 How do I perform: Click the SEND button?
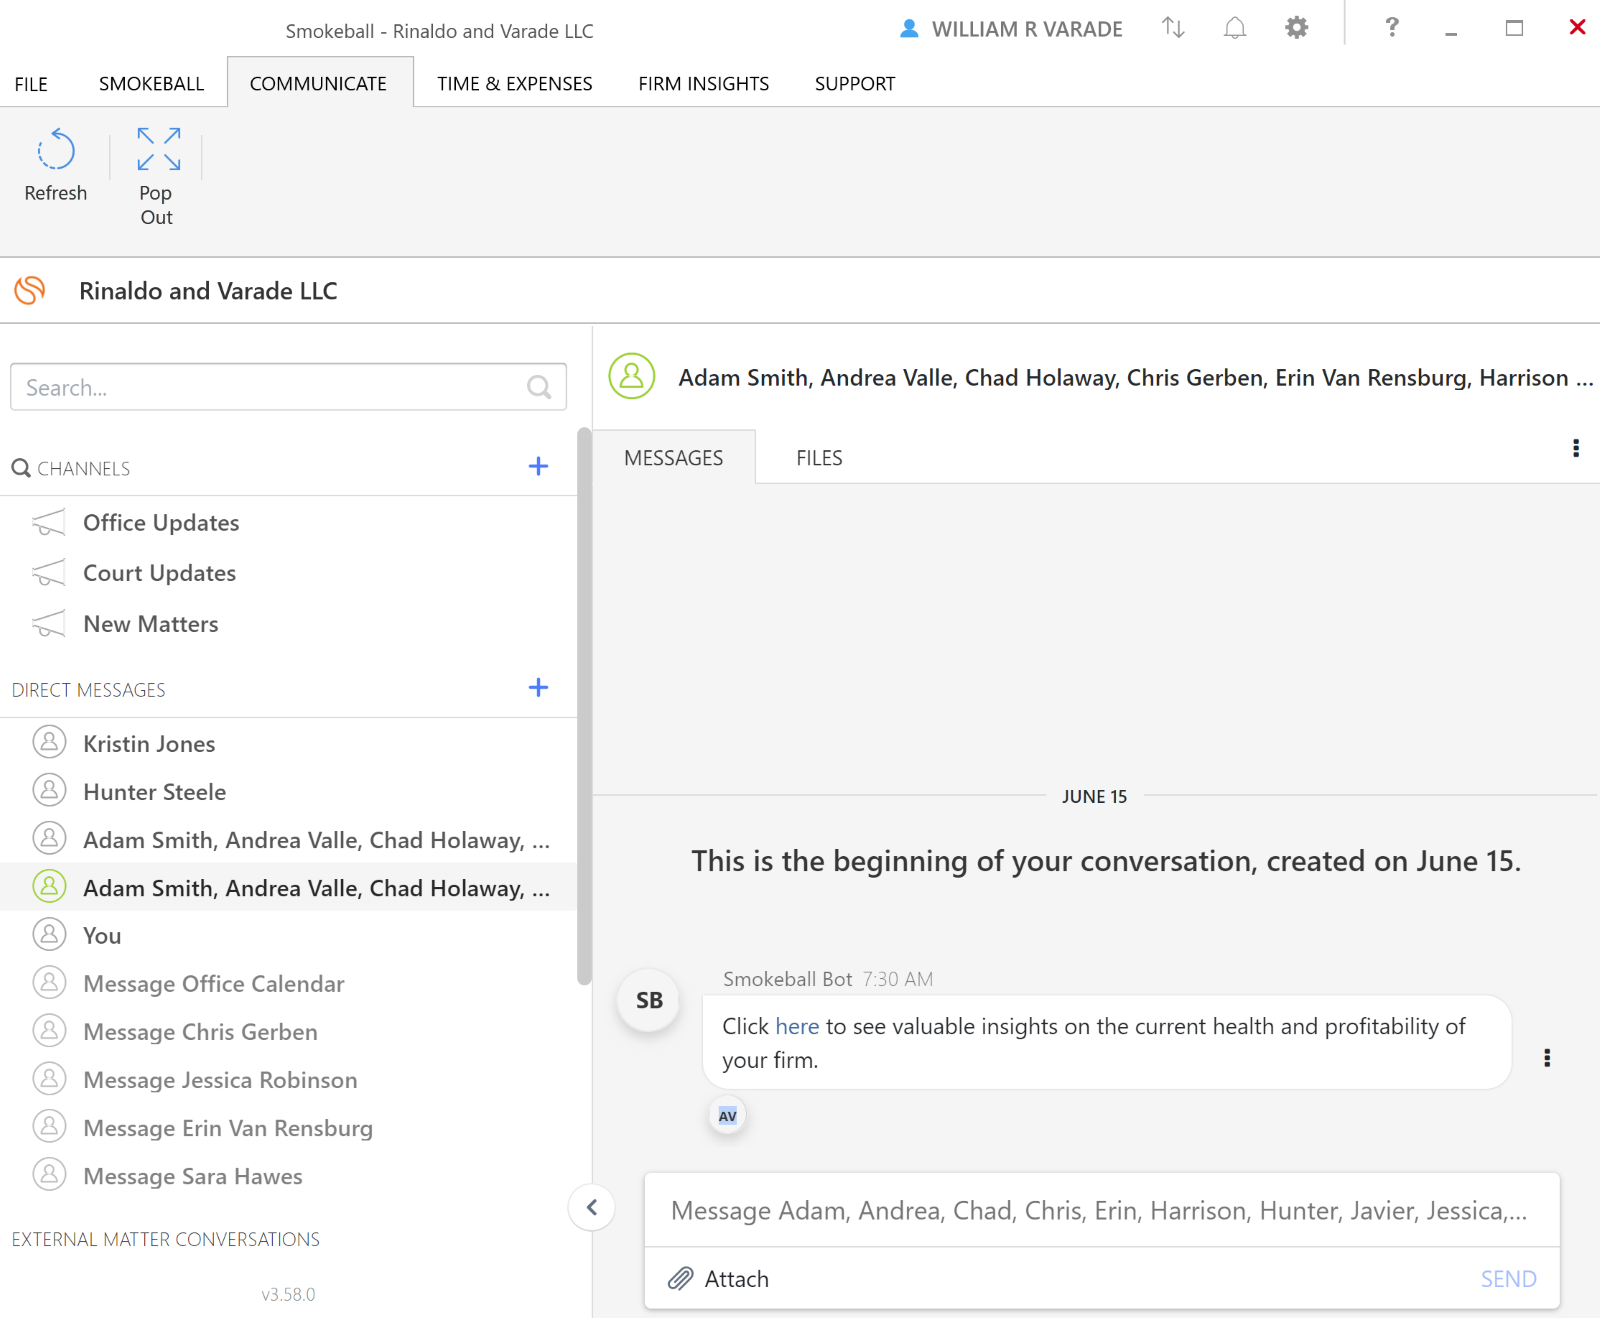pos(1508,1279)
